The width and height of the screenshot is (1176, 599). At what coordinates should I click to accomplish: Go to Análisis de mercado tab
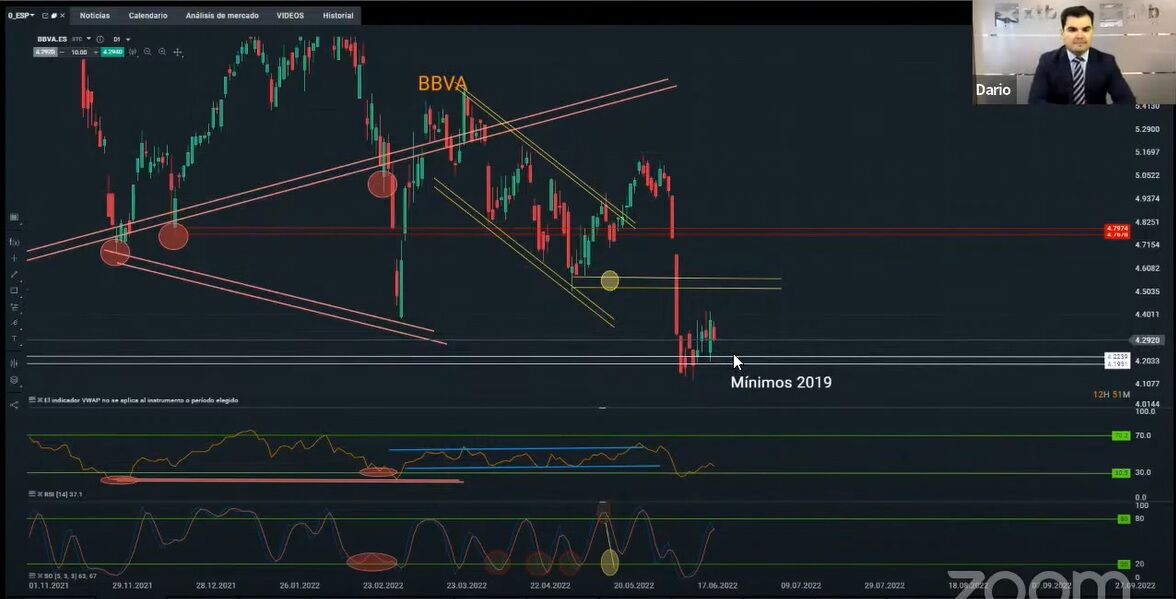click(222, 16)
